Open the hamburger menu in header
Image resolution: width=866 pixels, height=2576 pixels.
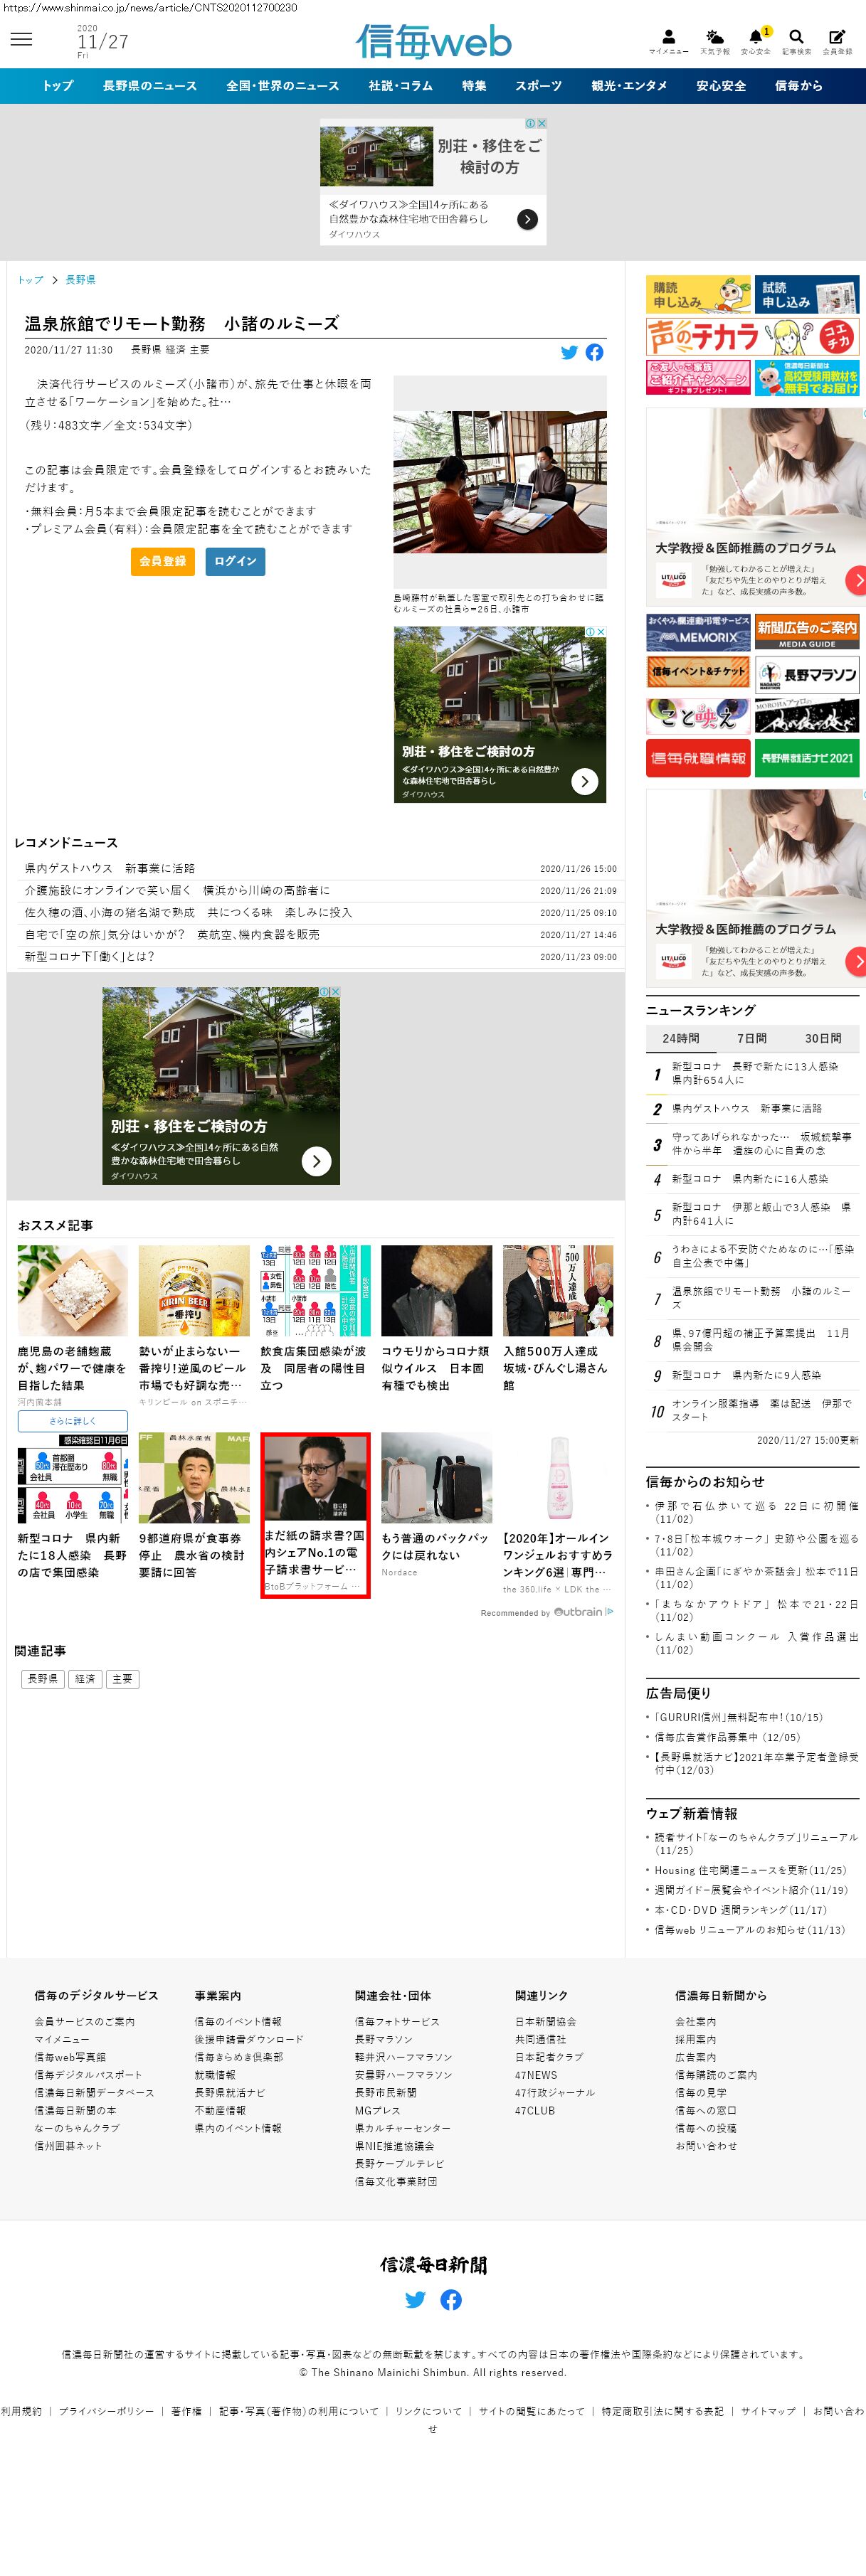(x=21, y=39)
